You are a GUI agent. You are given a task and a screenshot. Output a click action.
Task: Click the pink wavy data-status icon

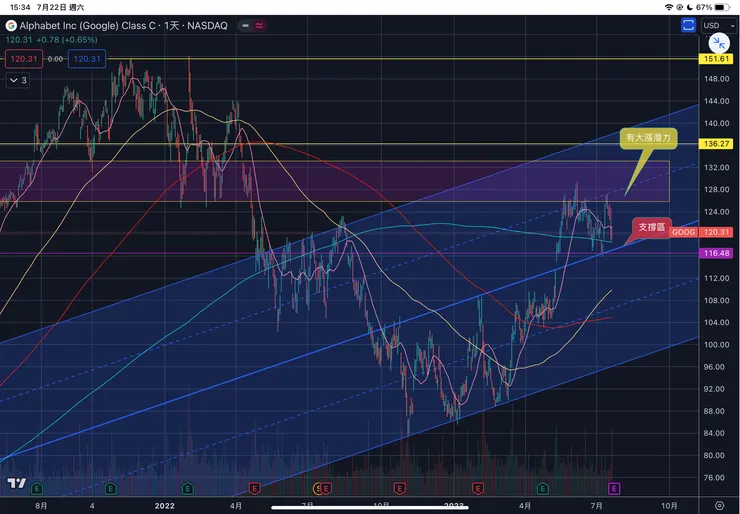[259, 25]
